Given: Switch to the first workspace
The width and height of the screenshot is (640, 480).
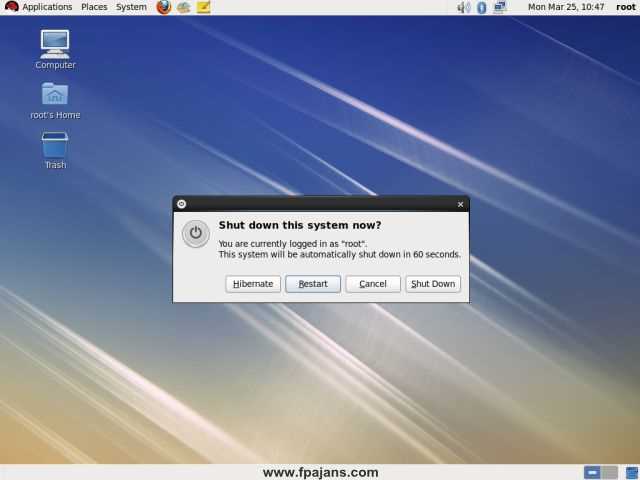Looking at the screenshot, I should (x=592, y=473).
